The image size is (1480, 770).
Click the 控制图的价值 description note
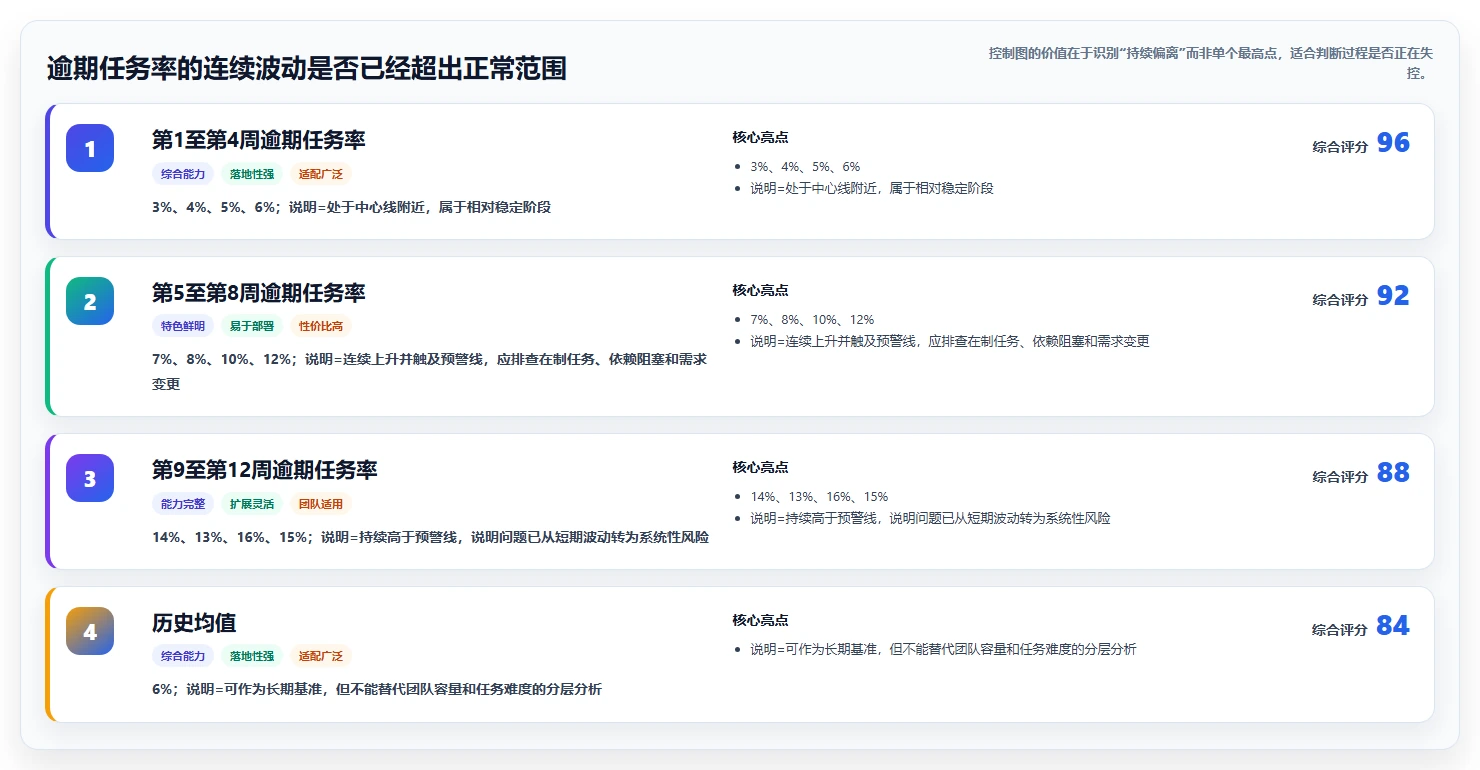click(x=1212, y=62)
